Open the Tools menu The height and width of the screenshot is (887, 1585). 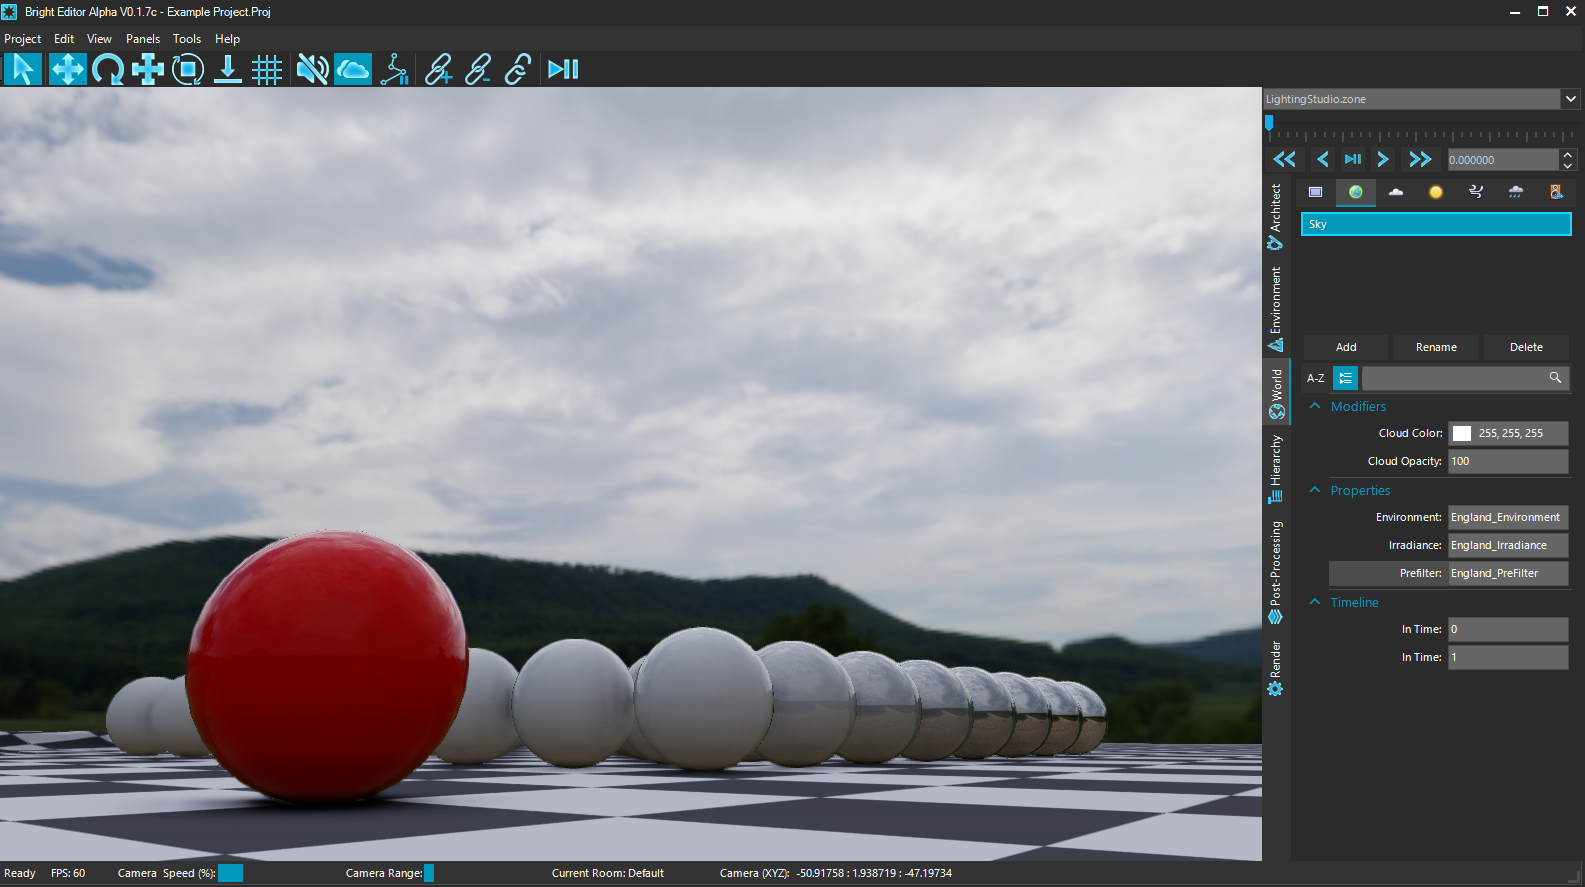point(187,39)
